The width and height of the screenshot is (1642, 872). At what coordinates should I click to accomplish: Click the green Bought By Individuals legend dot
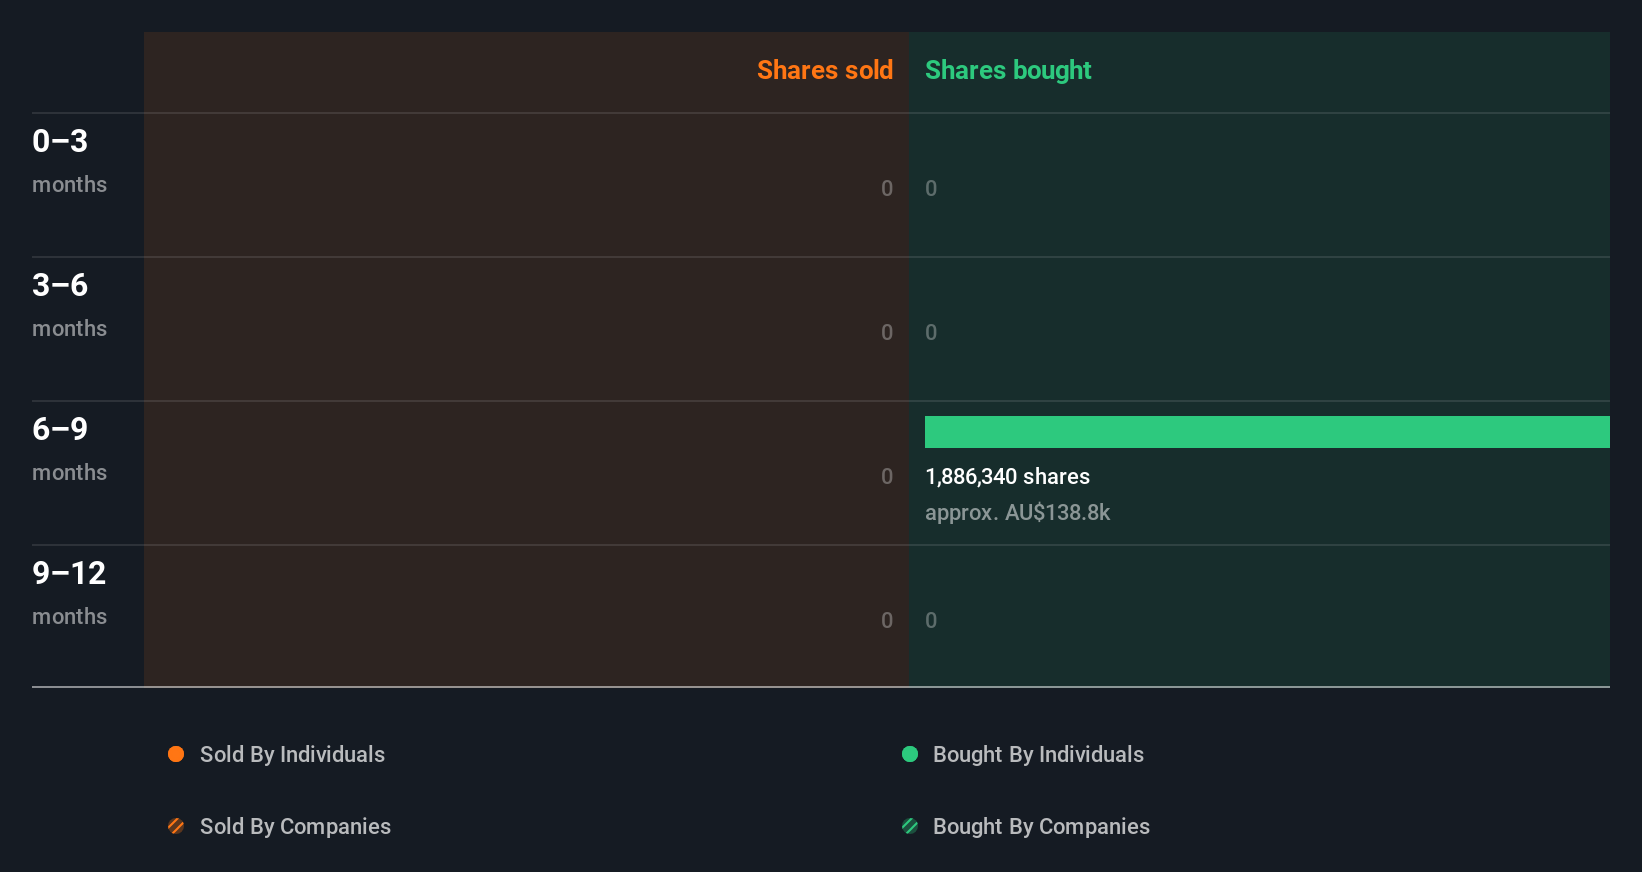click(910, 754)
